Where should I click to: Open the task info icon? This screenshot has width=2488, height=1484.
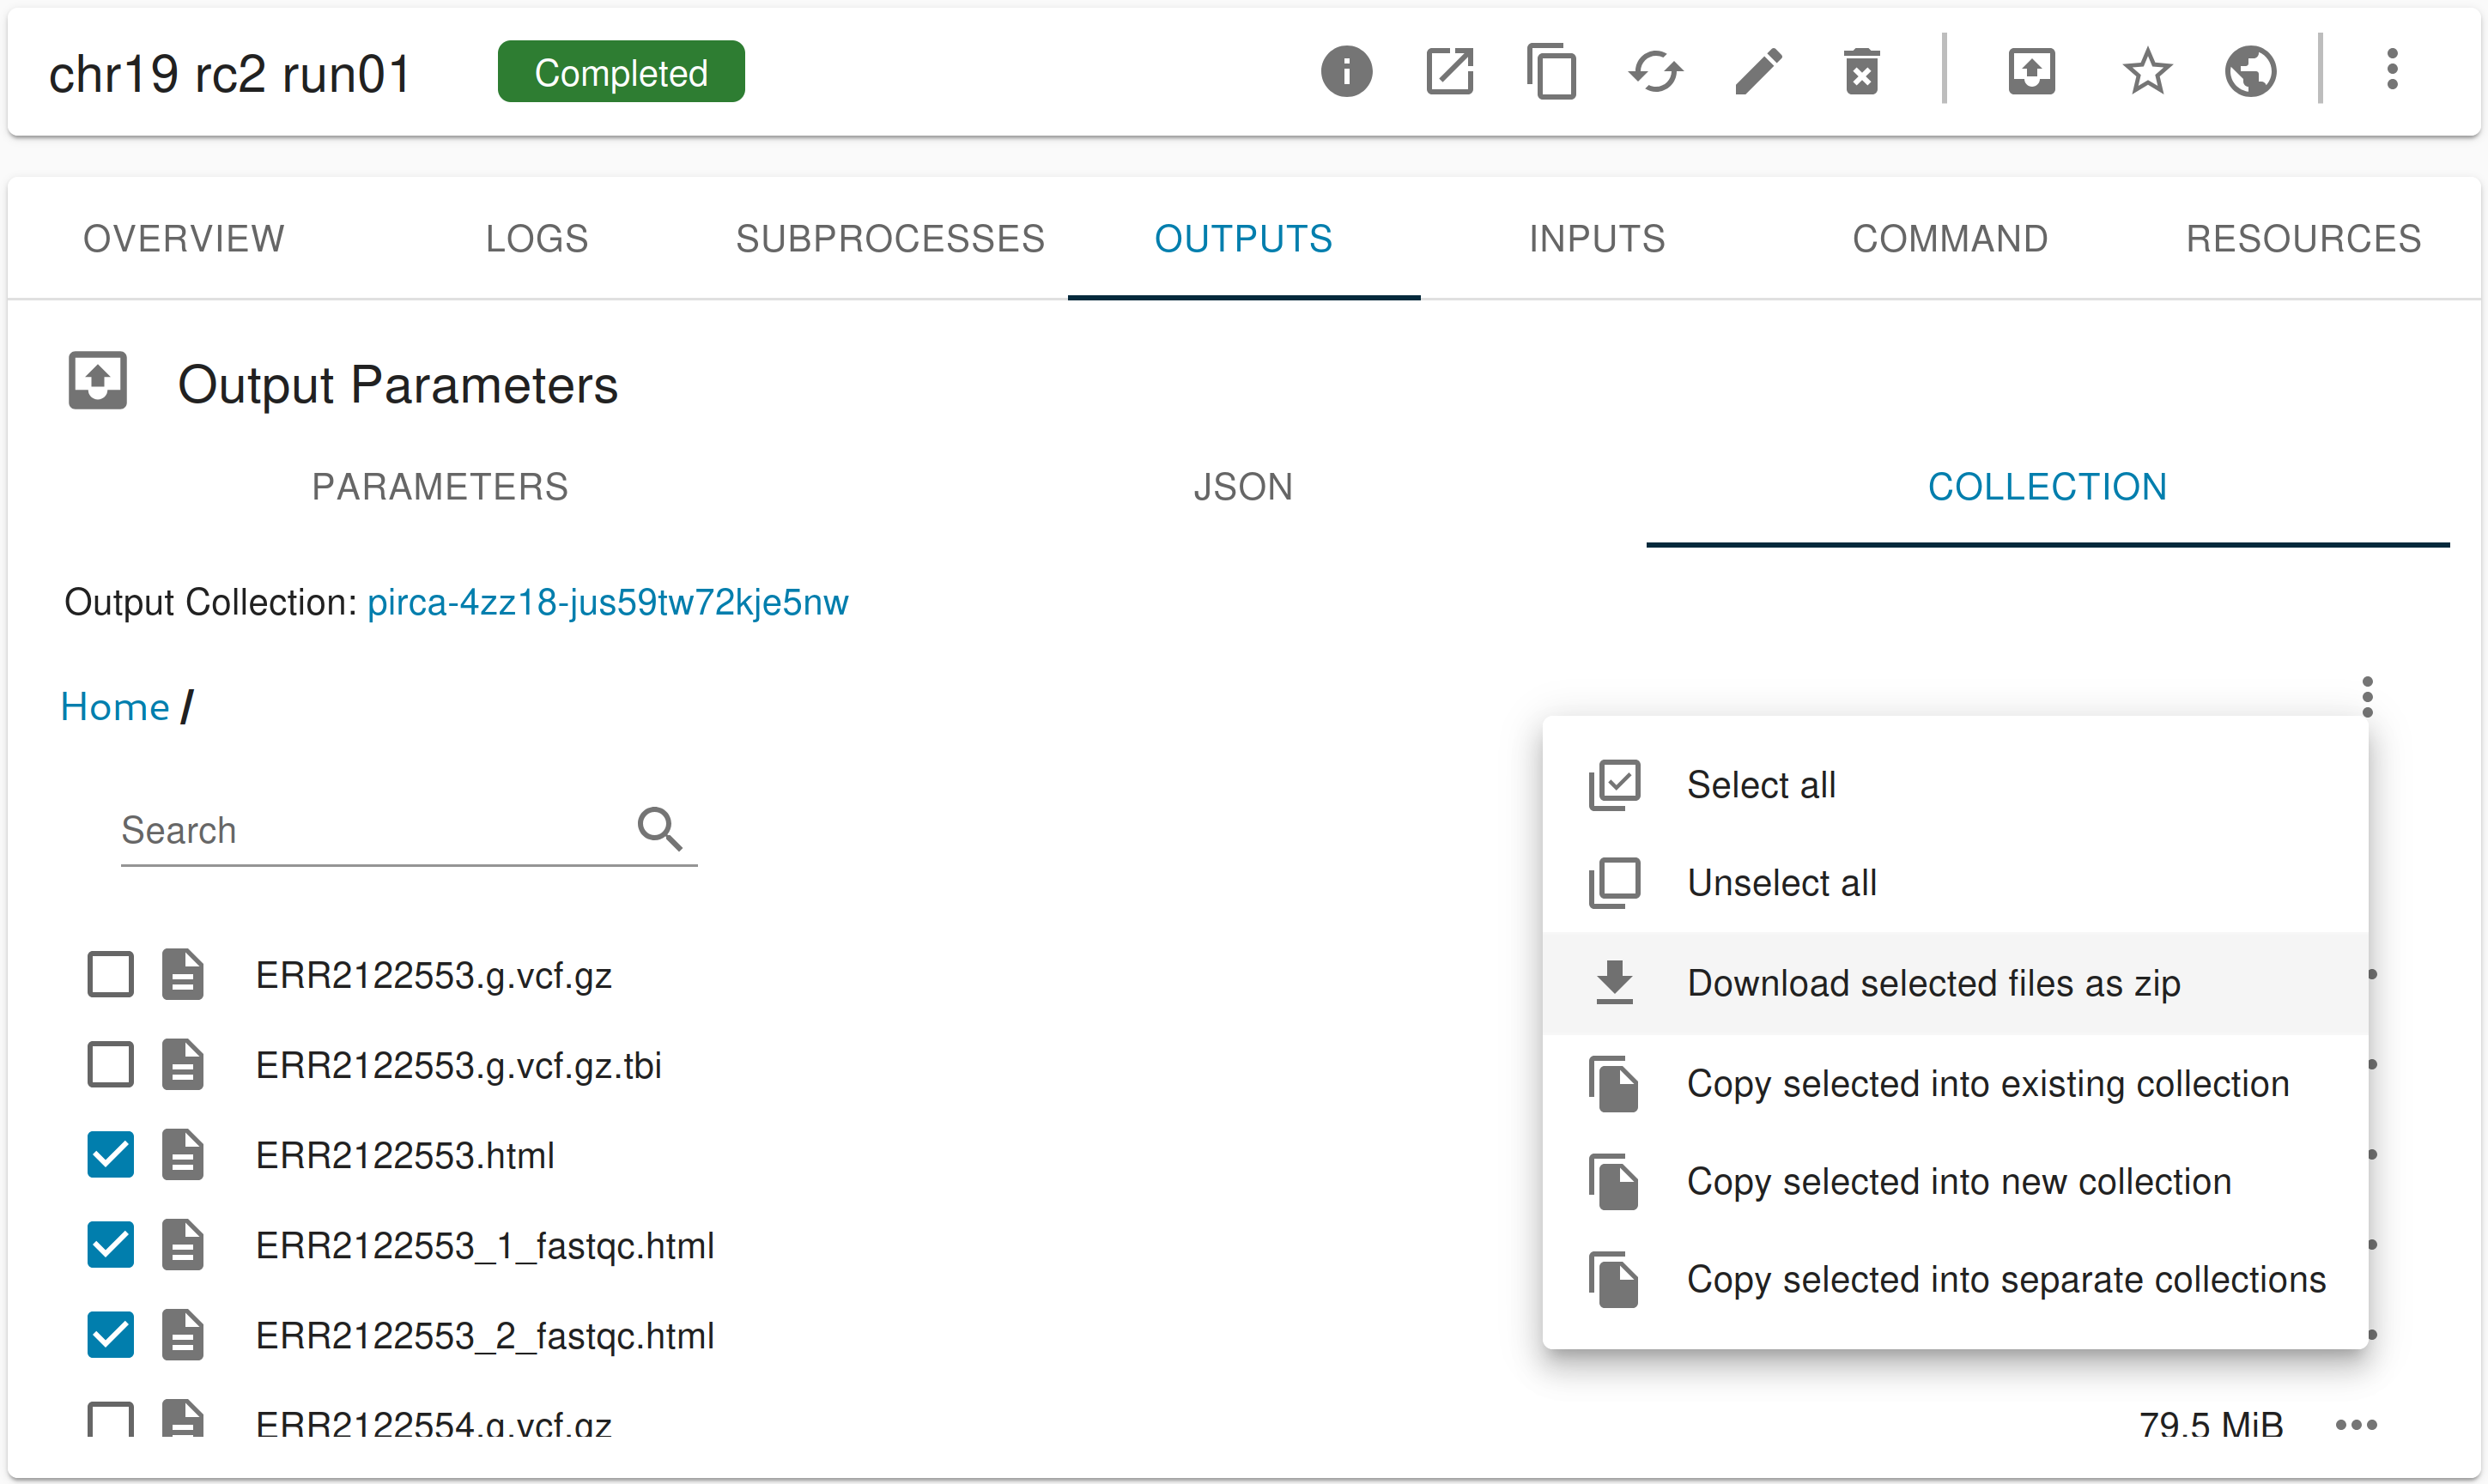[1346, 71]
